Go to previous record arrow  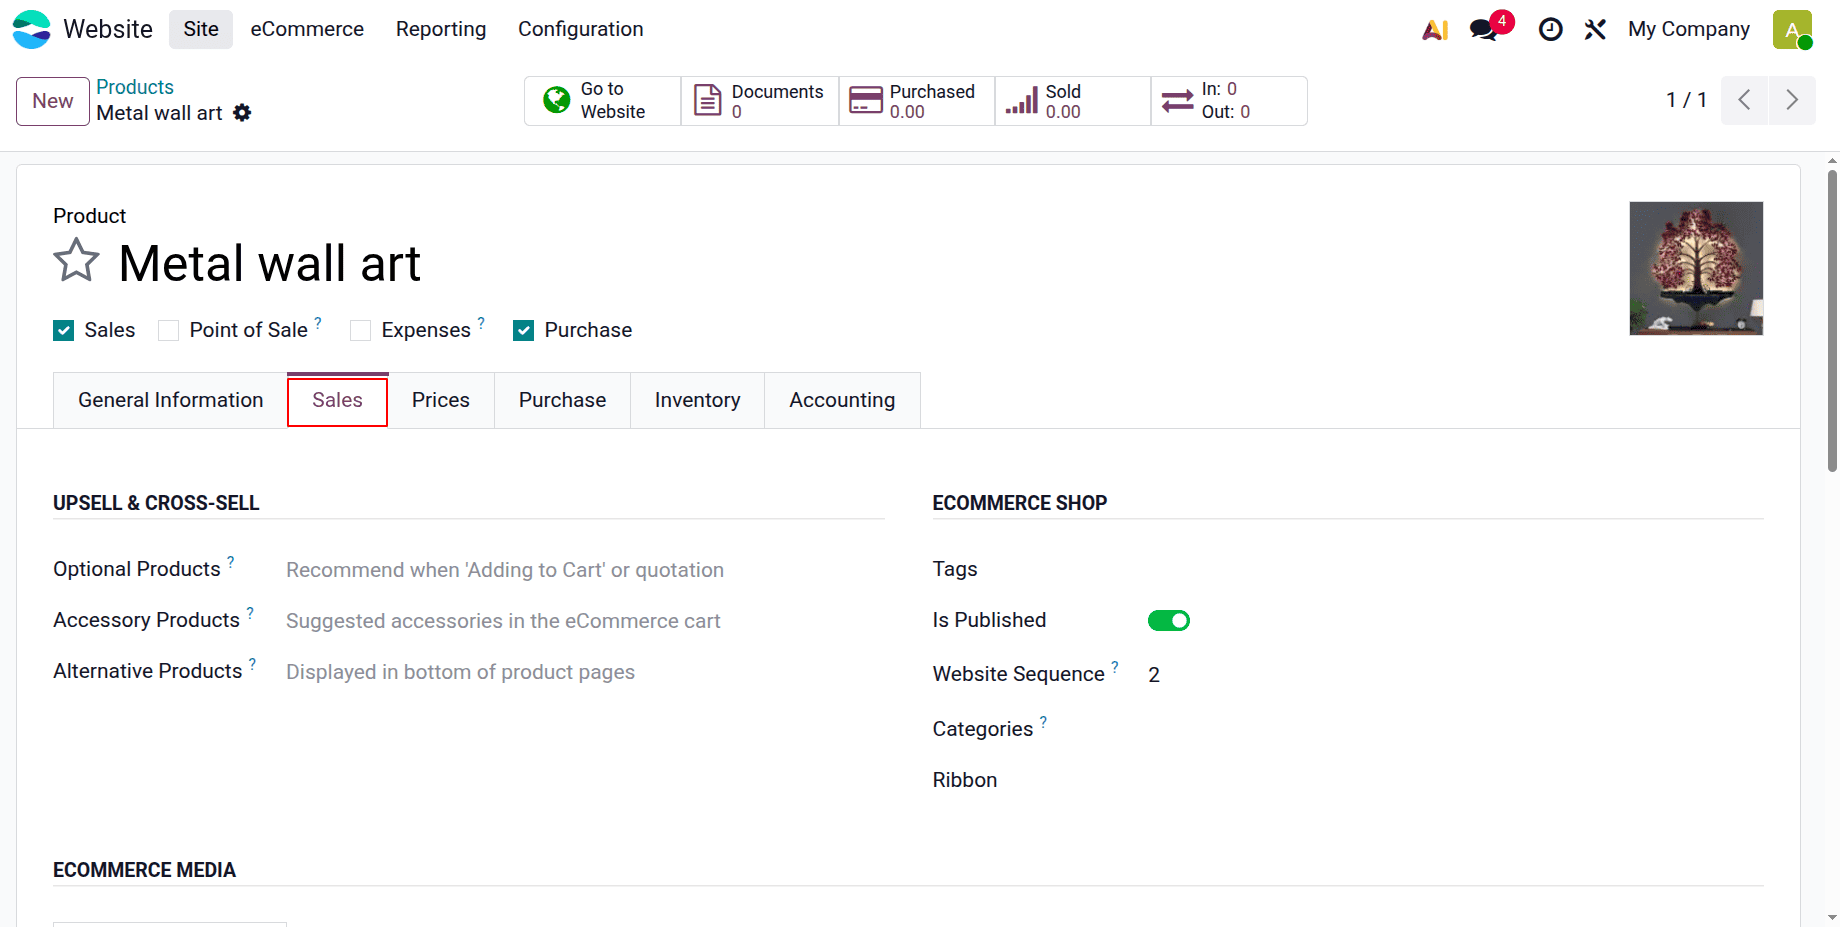[1744, 100]
